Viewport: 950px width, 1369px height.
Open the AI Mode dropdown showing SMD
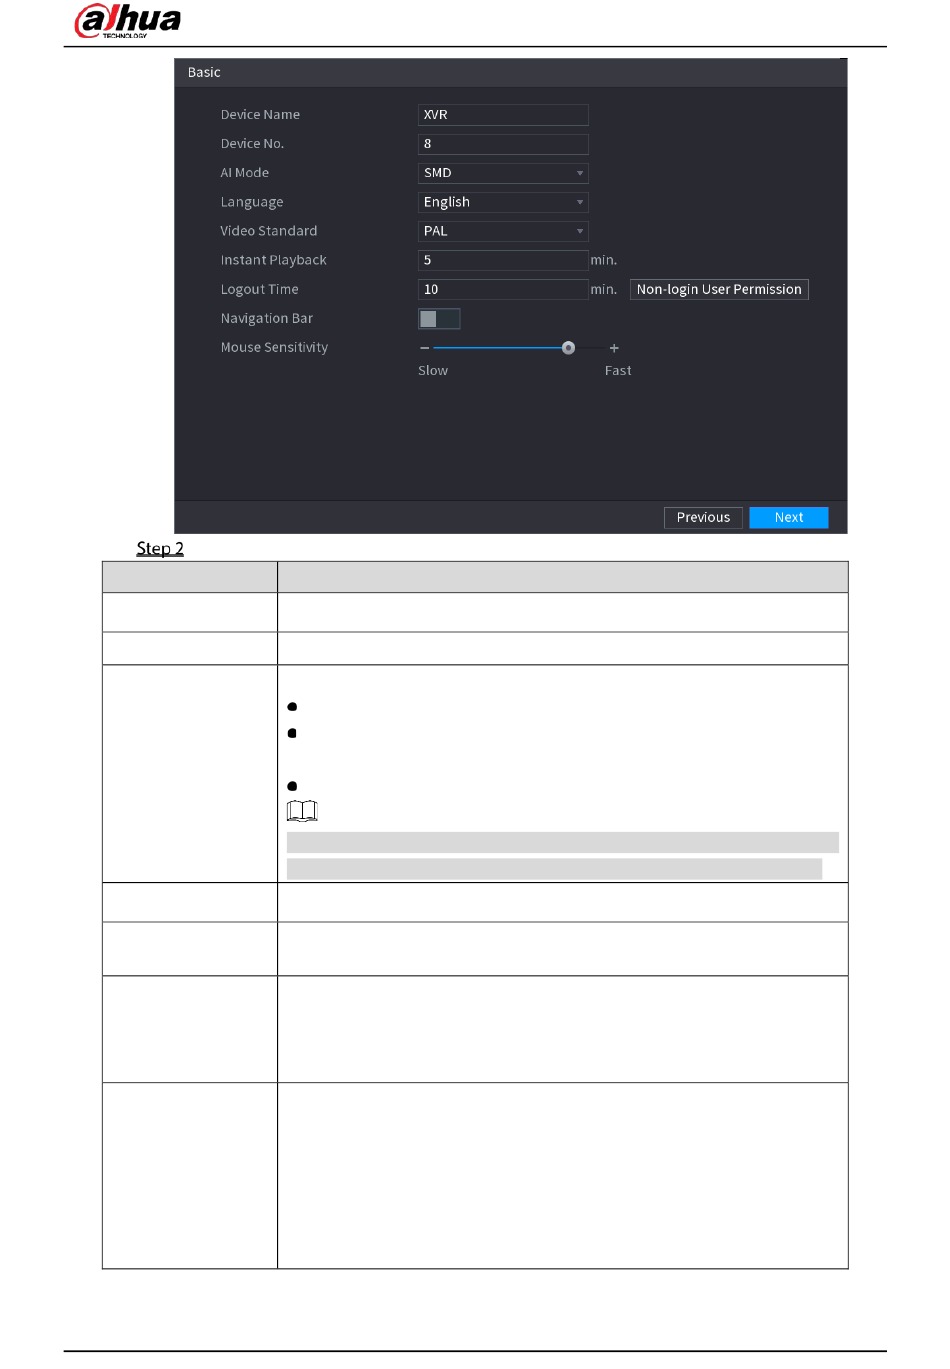[x=502, y=173]
